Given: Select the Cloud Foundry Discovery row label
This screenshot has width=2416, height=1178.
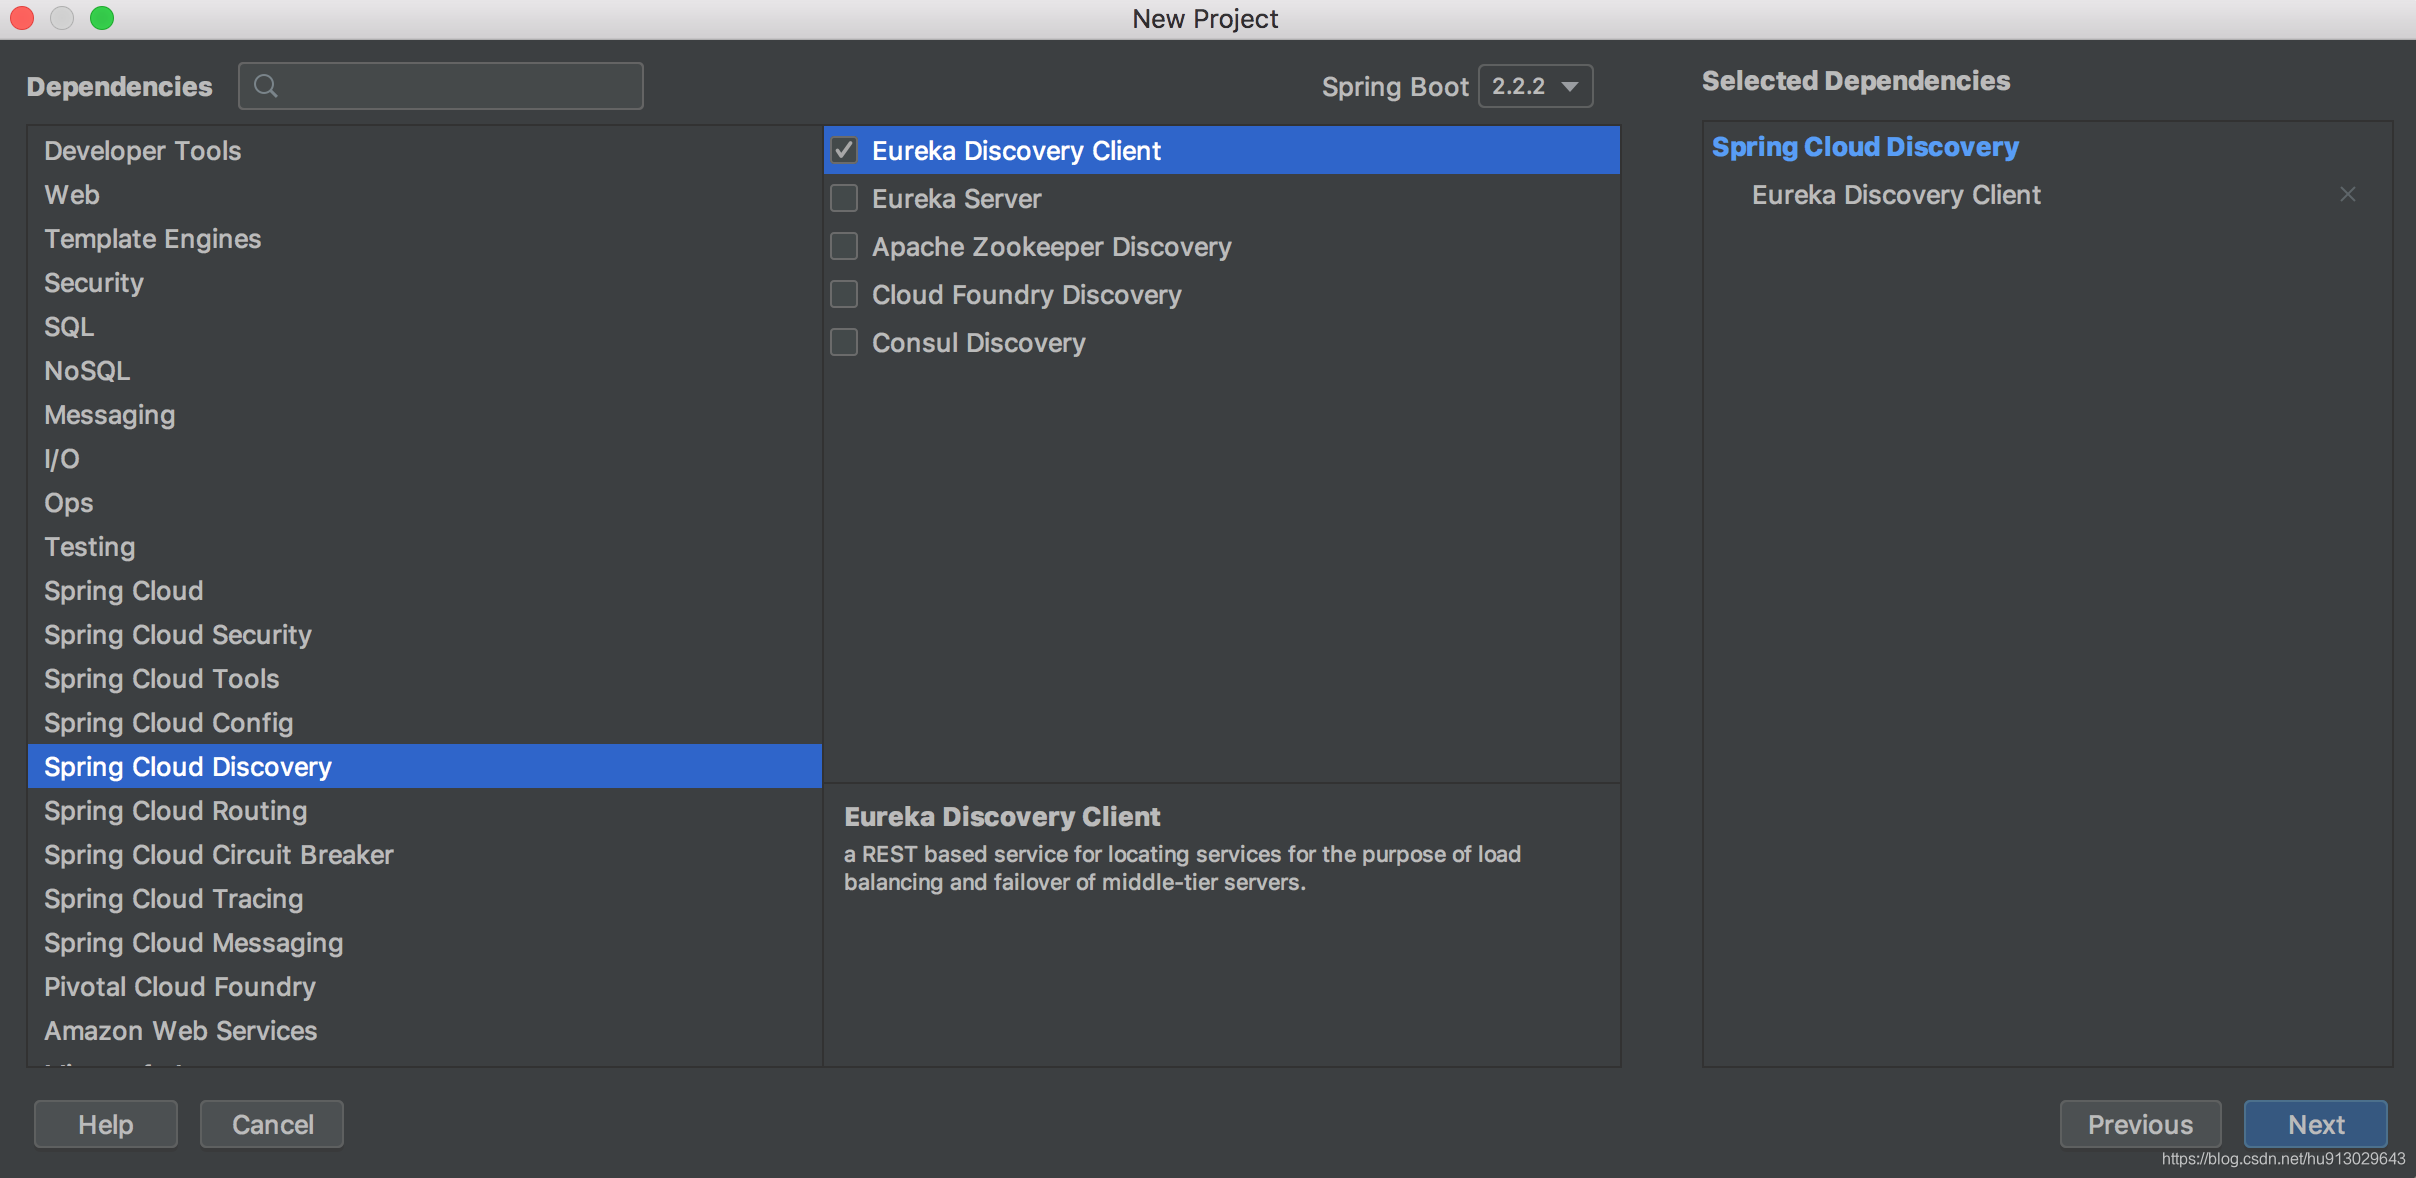Looking at the screenshot, I should pyautogui.click(x=1027, y=294).
